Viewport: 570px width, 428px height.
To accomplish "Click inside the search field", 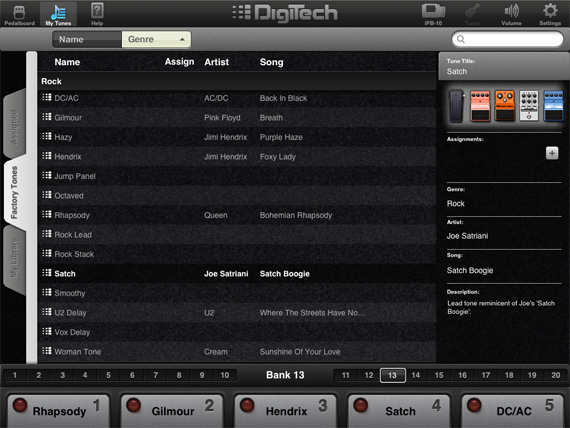I will (x=507, y=39).
